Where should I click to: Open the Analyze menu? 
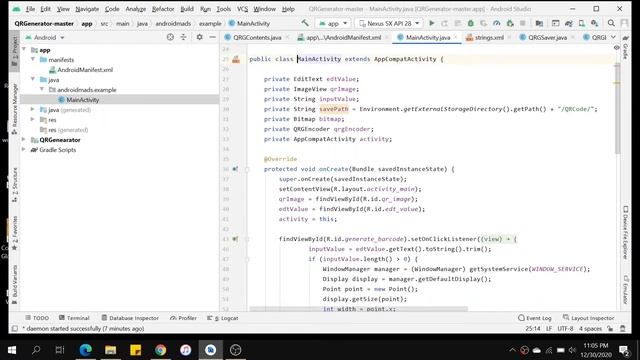[x=136, y=9]
